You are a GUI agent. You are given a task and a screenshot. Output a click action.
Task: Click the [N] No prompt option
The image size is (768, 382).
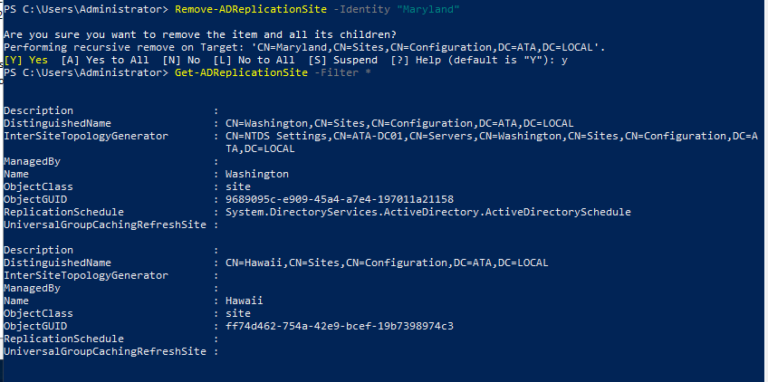tap(181, 60)
